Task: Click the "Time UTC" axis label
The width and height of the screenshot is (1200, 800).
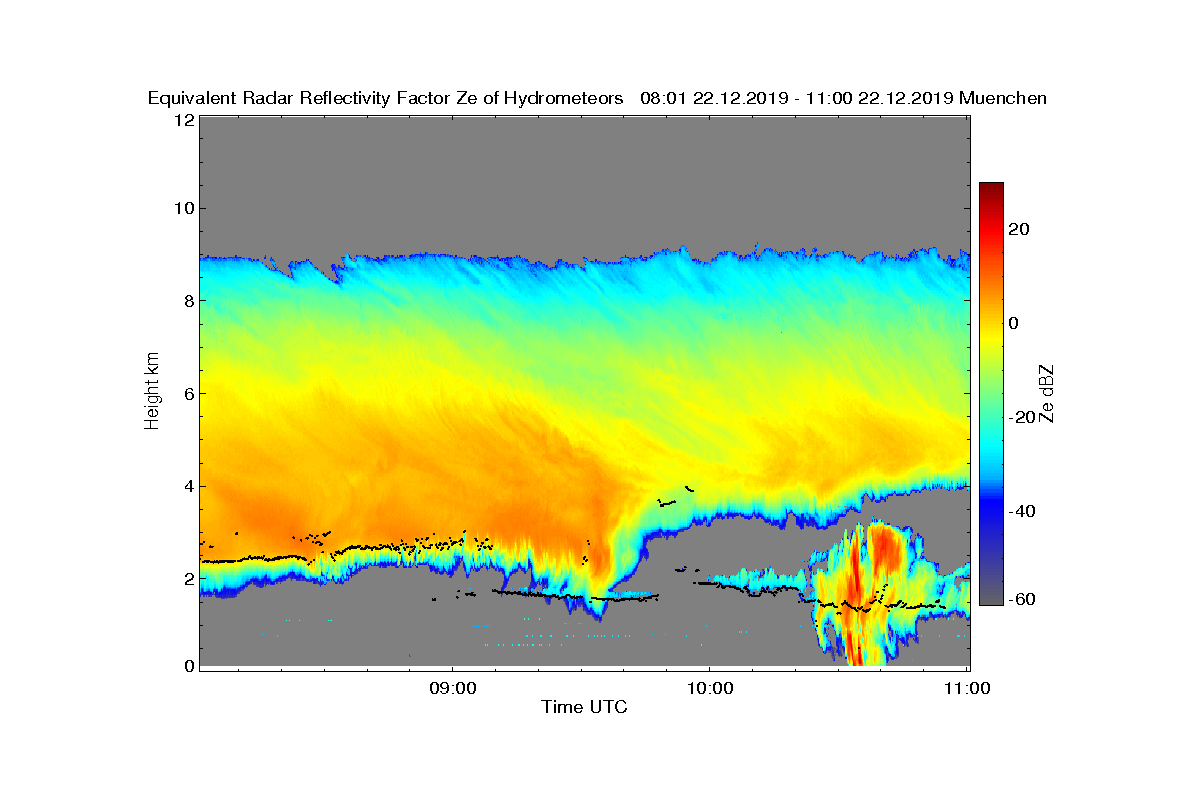Action: [x=585, y=707]
